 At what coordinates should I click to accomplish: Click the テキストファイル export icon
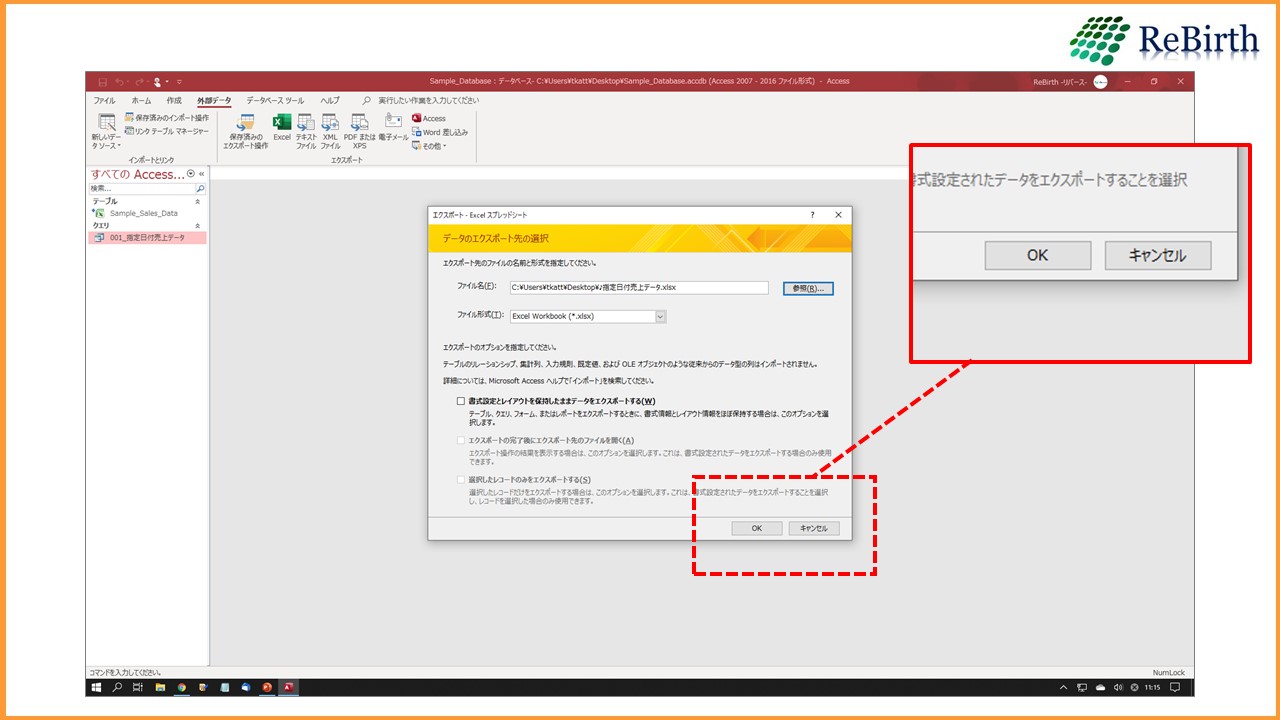tap(306, 130)
